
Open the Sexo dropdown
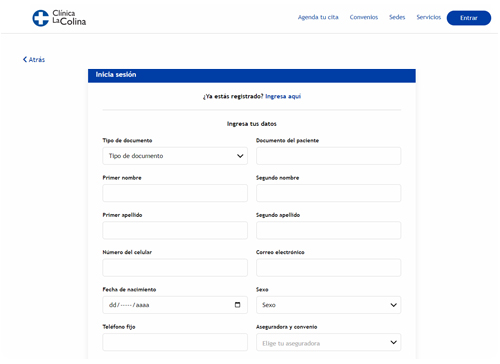(329, 305)
